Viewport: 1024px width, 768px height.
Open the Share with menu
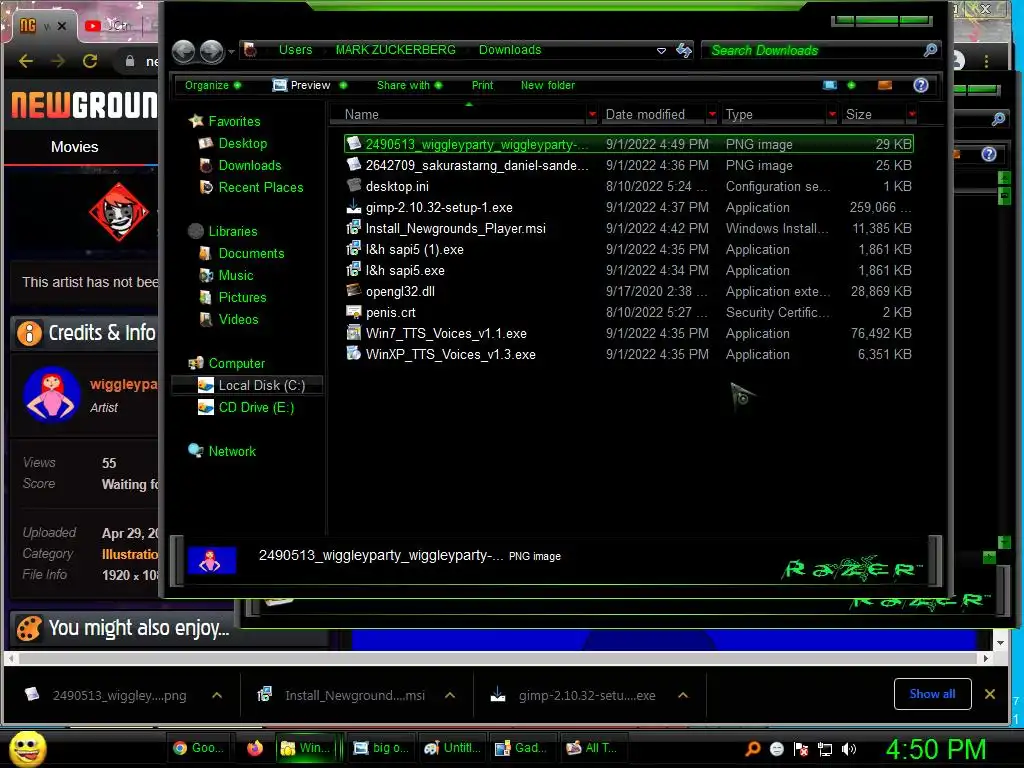[409, 85]
